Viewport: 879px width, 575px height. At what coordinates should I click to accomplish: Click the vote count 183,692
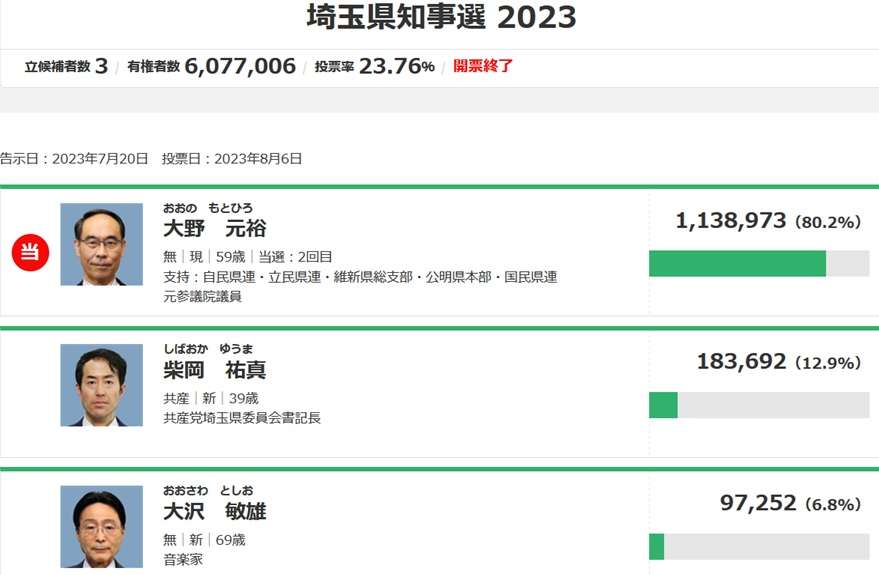coord(741,361)
